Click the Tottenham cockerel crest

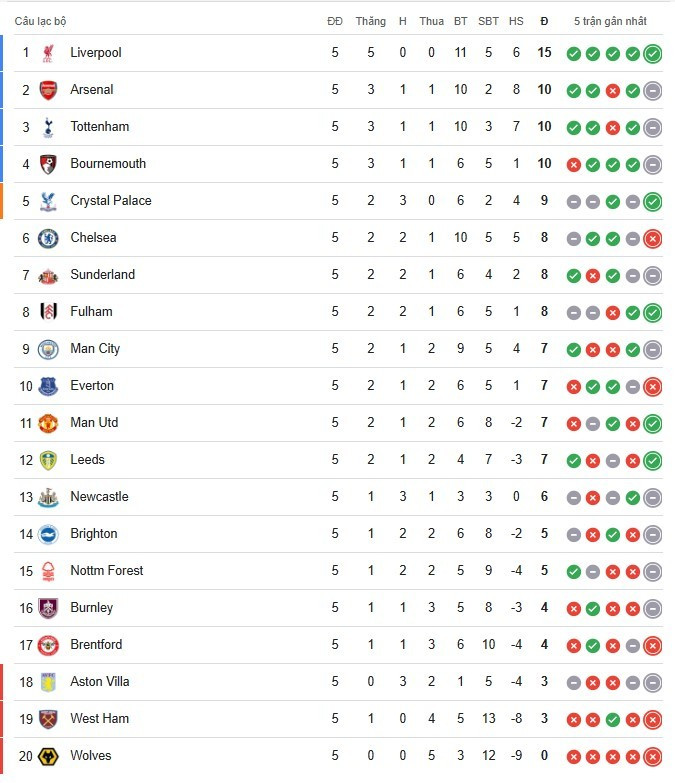(48, 127)
